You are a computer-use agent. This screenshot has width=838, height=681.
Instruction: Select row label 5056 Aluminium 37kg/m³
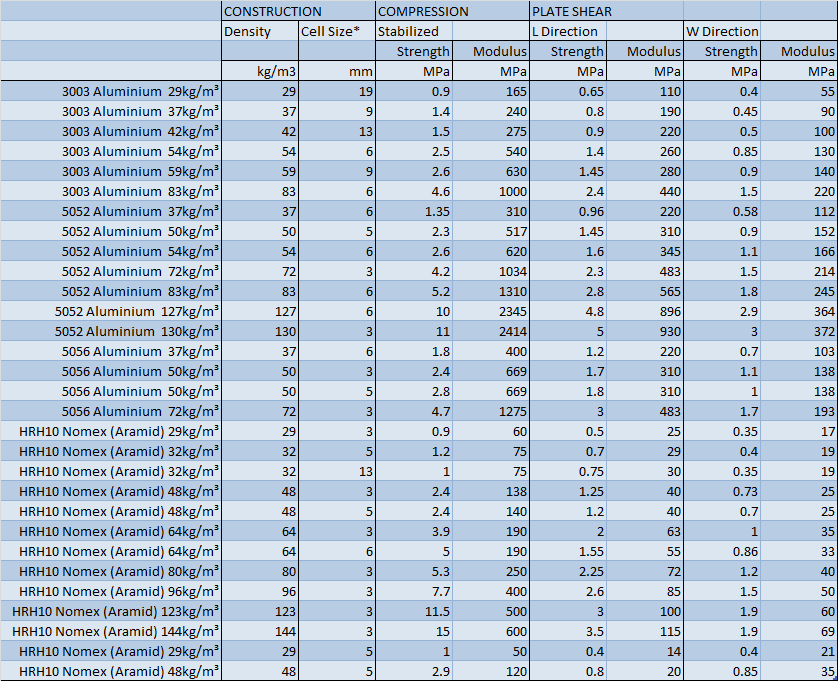pyautogui.click(x=111, y=351)
